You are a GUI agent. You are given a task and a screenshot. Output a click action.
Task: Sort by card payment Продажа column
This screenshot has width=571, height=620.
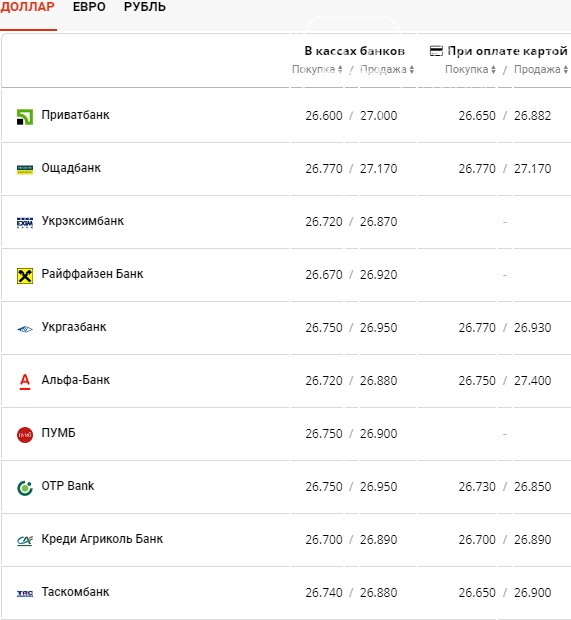point(541,70)
